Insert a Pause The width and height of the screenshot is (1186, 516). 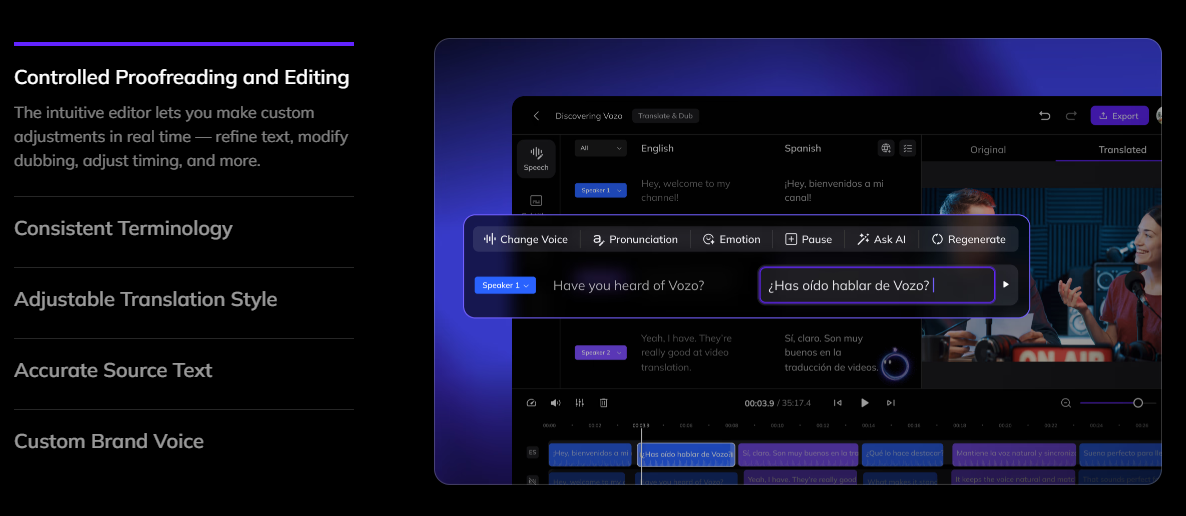(809, 239)
